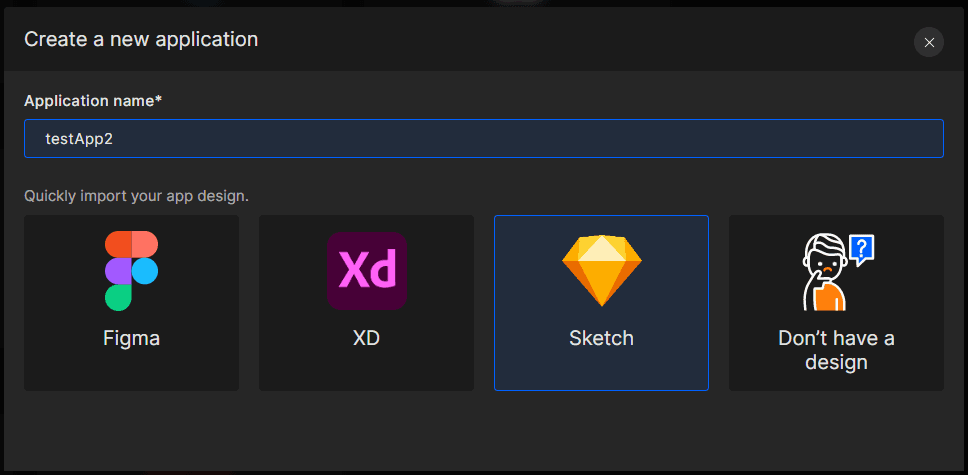Click the XD text label

click(367, 338)
